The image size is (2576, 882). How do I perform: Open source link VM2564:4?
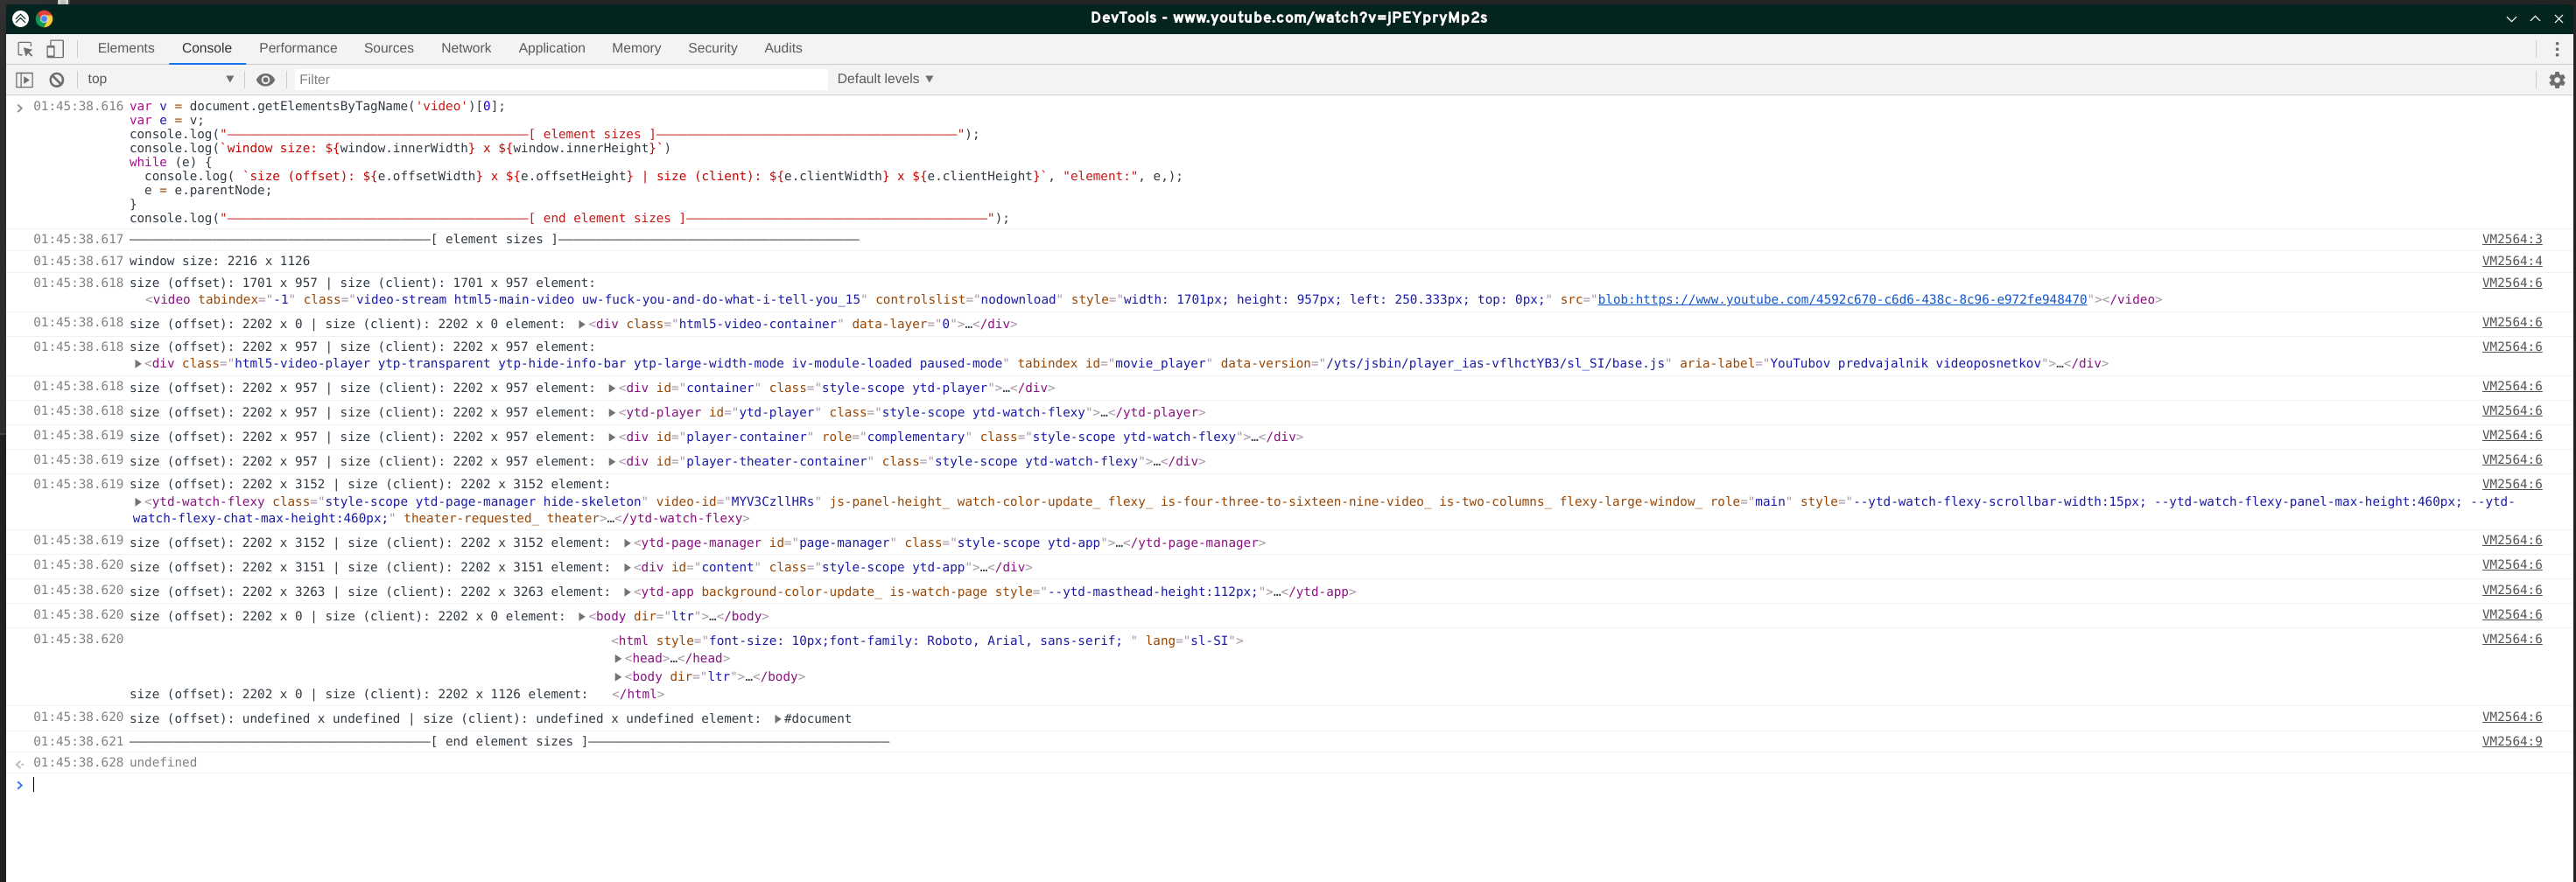click(x=2511, y=261)
